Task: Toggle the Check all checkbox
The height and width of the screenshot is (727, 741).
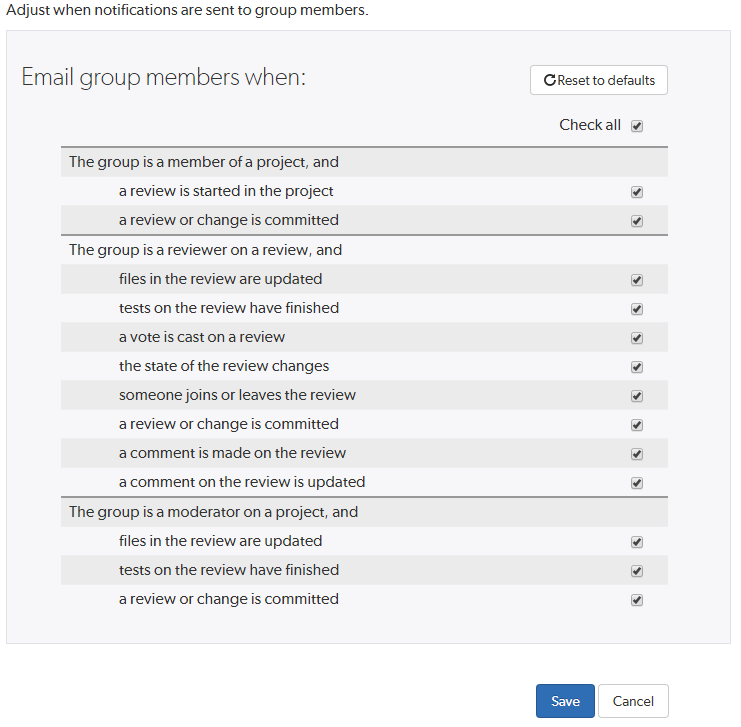Action: 637,126
